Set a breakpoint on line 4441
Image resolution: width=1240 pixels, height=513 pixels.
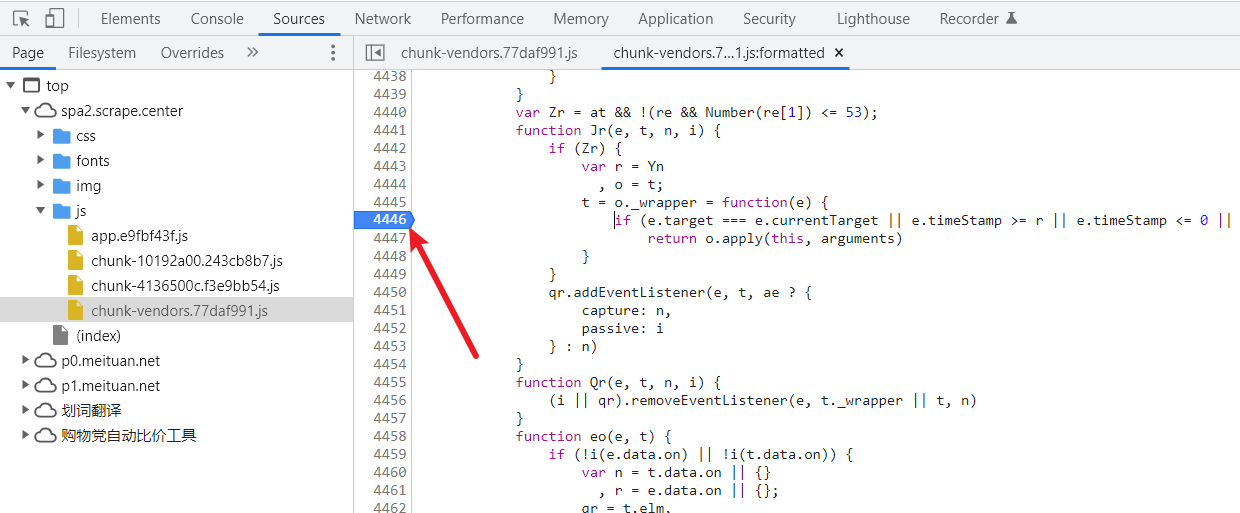pyautogui.click(x=389, y=130)
